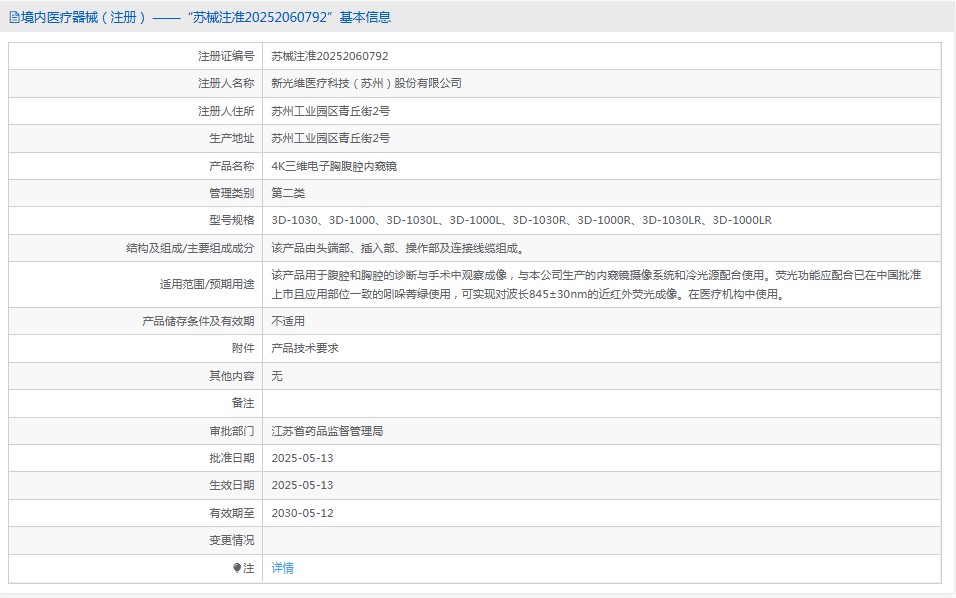The width and height of the screenshot is (956, 598).
Task: Click the expiry date 2030-05-12
Action: (x=302, y=513)
